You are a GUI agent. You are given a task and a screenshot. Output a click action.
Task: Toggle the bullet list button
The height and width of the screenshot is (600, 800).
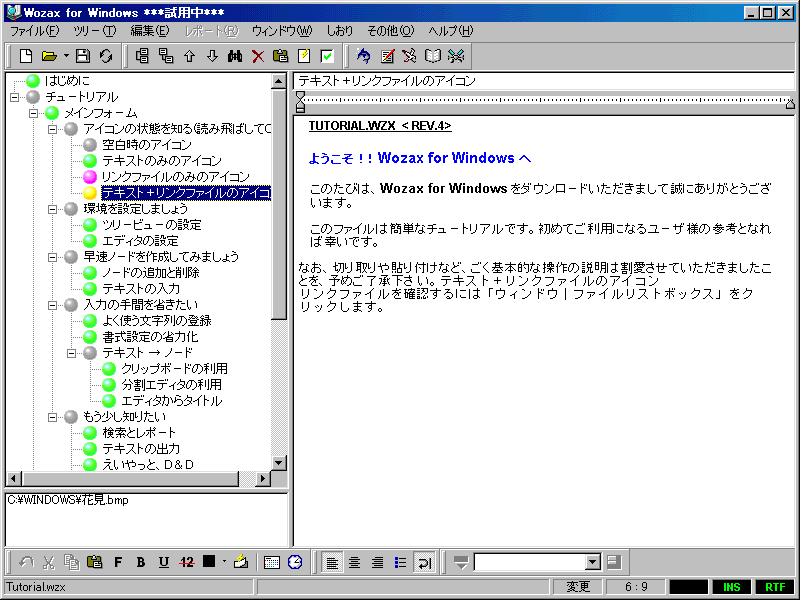click(x=401, y=562)
